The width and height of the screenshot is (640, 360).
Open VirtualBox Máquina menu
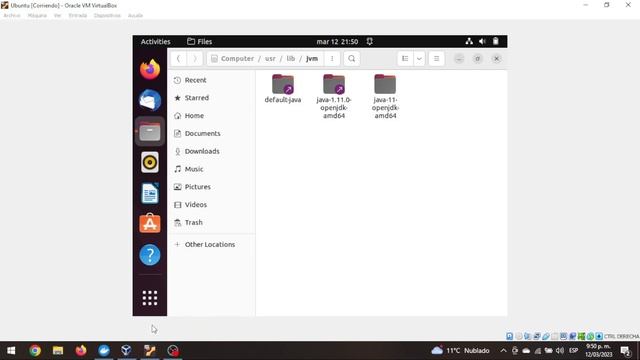(37, 16)
